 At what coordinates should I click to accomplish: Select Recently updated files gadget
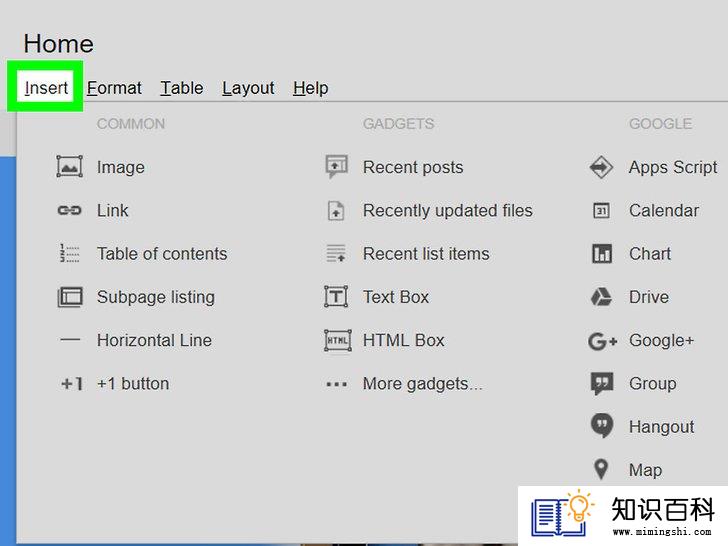tap(448, 210)
